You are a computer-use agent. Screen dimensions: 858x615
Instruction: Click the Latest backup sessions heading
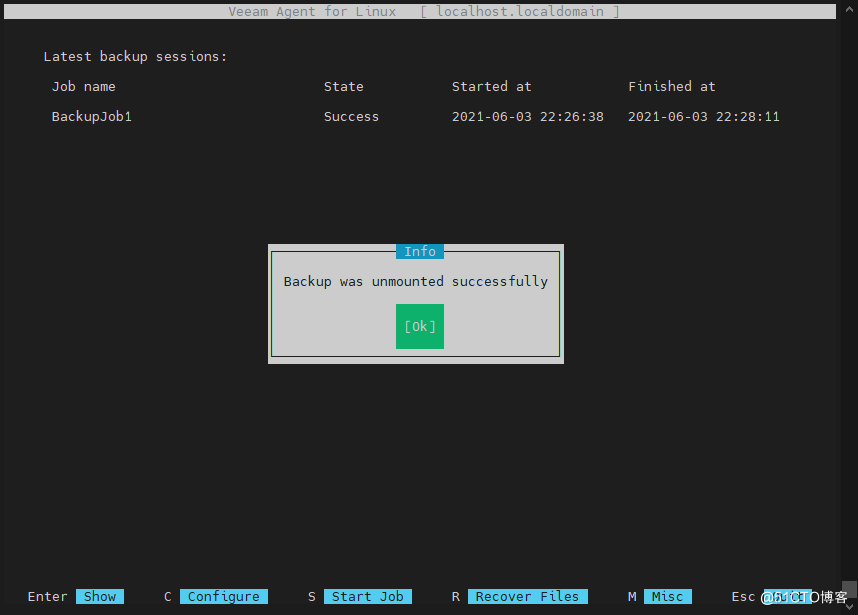[x=135, y=56]
